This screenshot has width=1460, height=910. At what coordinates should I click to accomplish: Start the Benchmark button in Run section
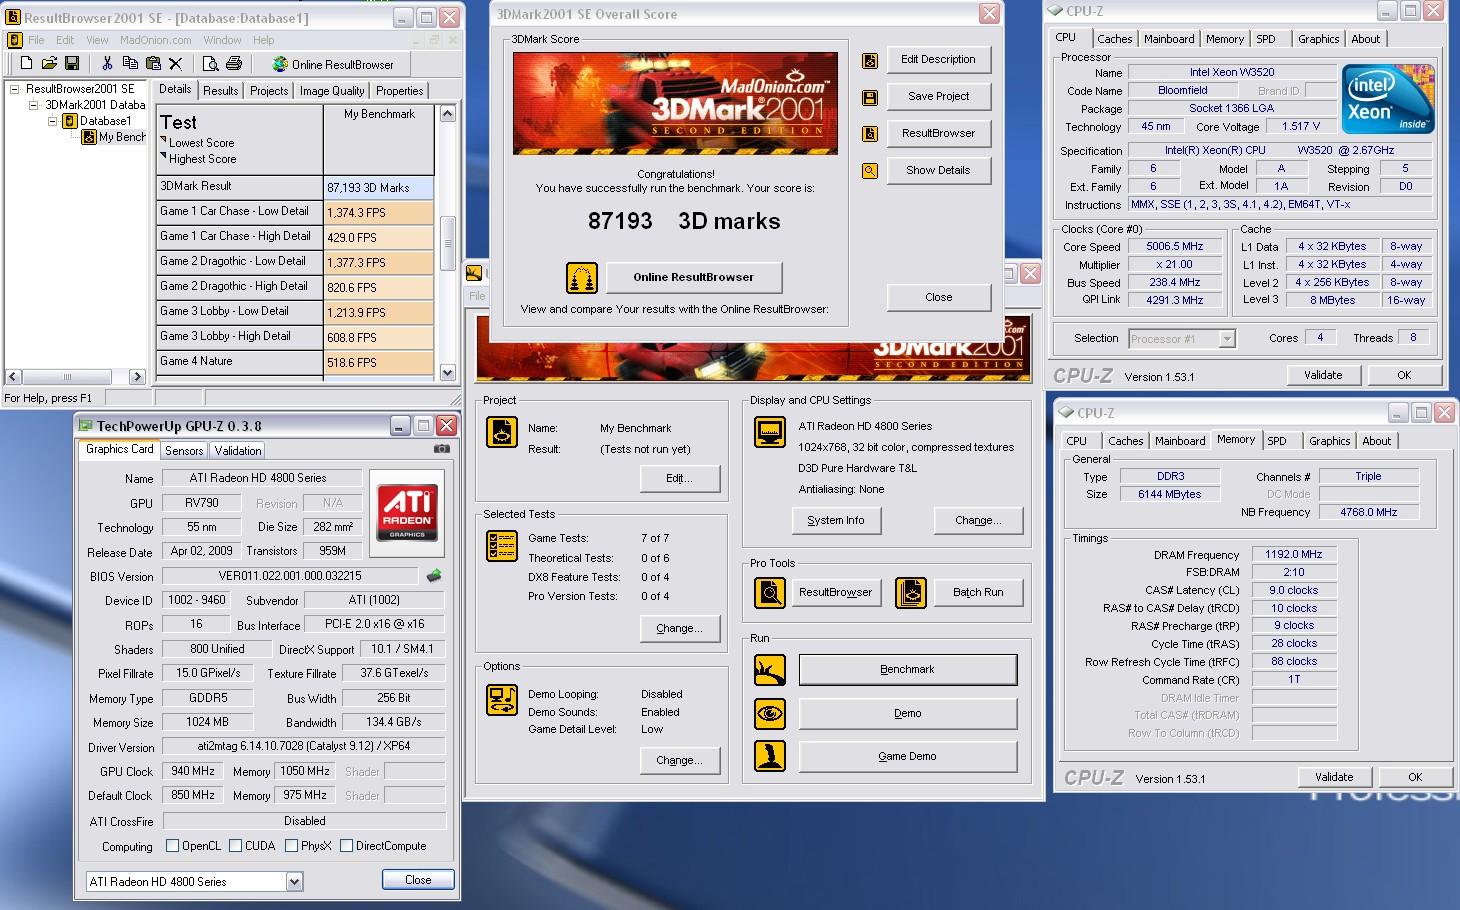907,670
